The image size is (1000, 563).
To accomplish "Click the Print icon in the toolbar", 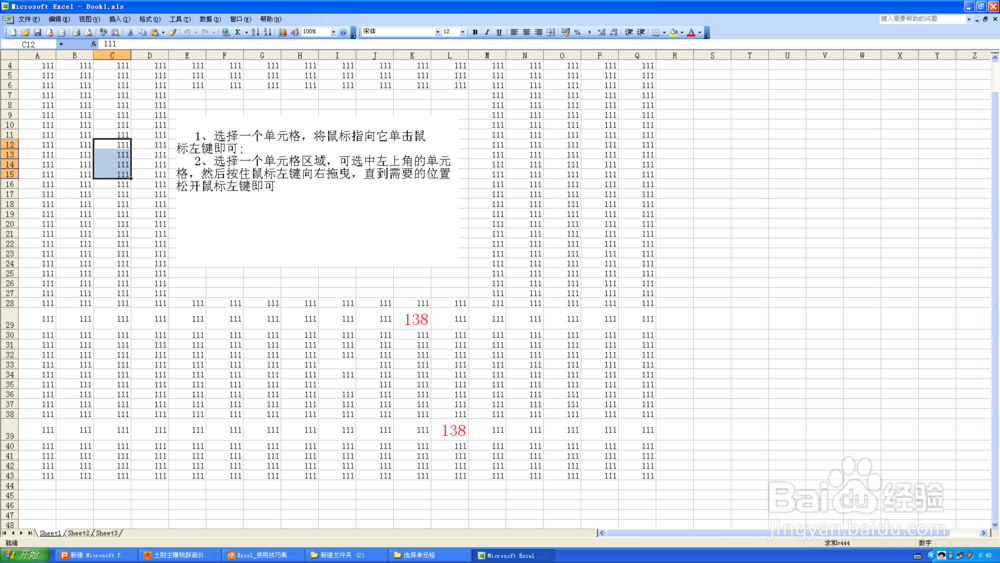I will tap(76, 32).
